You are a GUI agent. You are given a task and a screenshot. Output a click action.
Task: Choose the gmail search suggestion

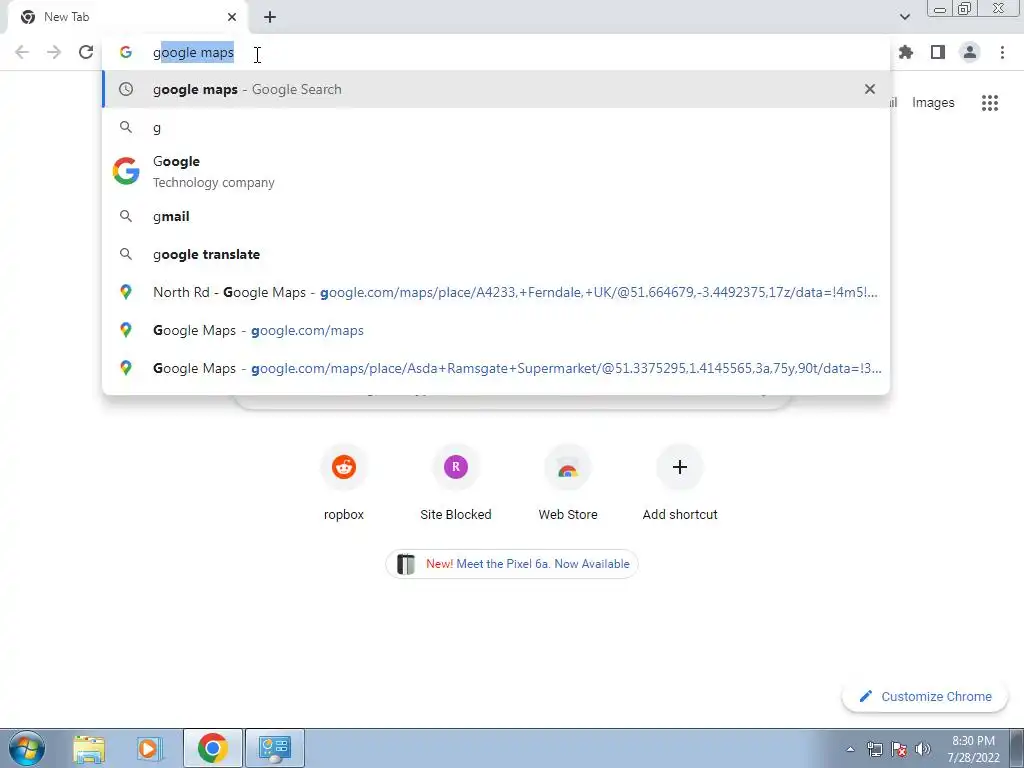click(496, 216)
